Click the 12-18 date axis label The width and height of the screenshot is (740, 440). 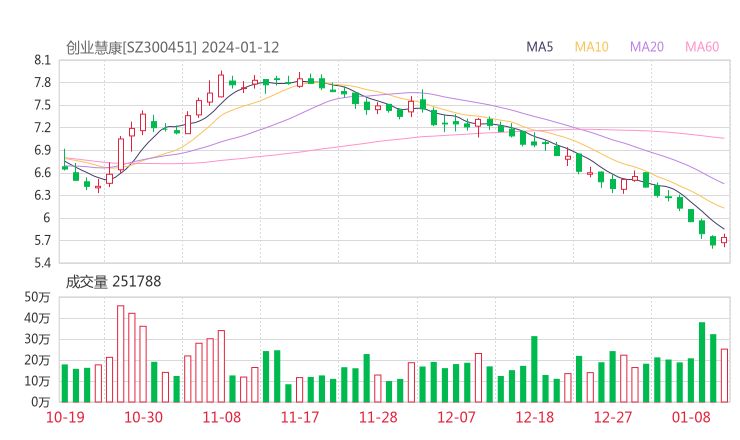535,417
